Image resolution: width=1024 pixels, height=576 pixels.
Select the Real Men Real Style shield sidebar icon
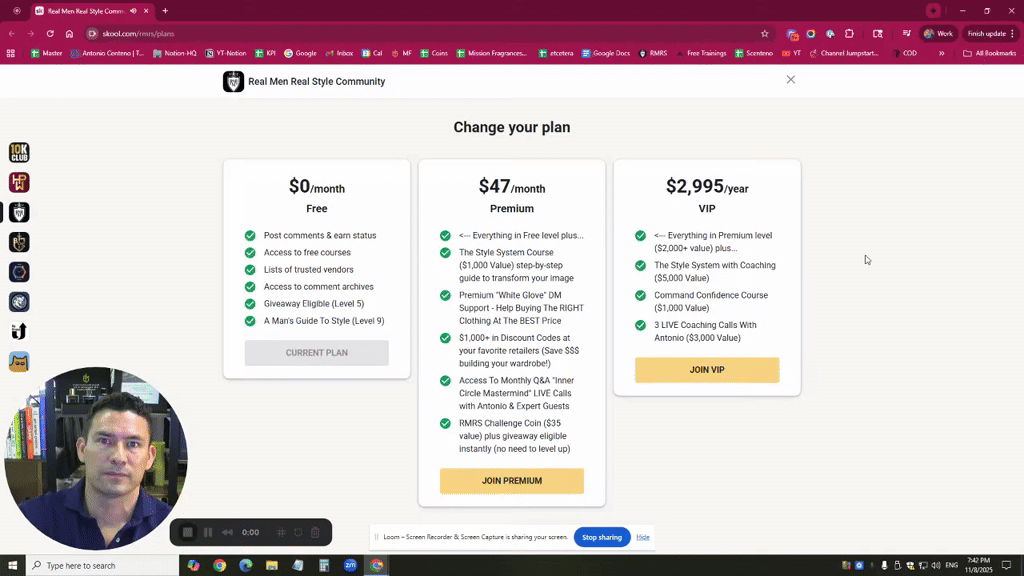pyautogui.click(x=19, y=212)
